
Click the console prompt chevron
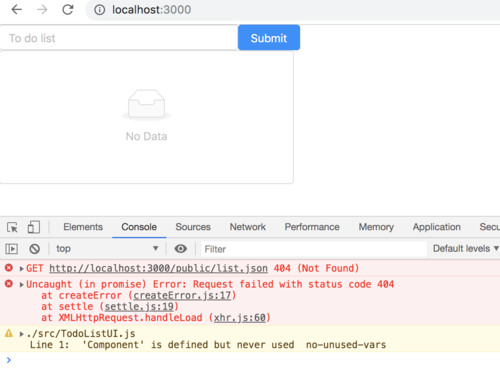click(x=9, y=360)
